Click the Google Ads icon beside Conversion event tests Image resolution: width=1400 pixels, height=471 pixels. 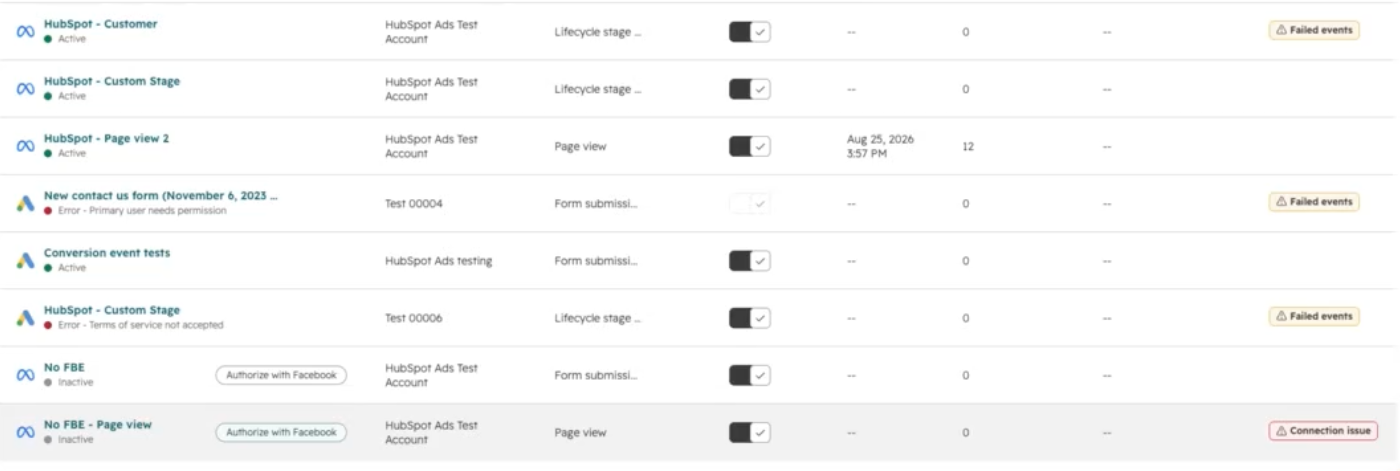26,260
